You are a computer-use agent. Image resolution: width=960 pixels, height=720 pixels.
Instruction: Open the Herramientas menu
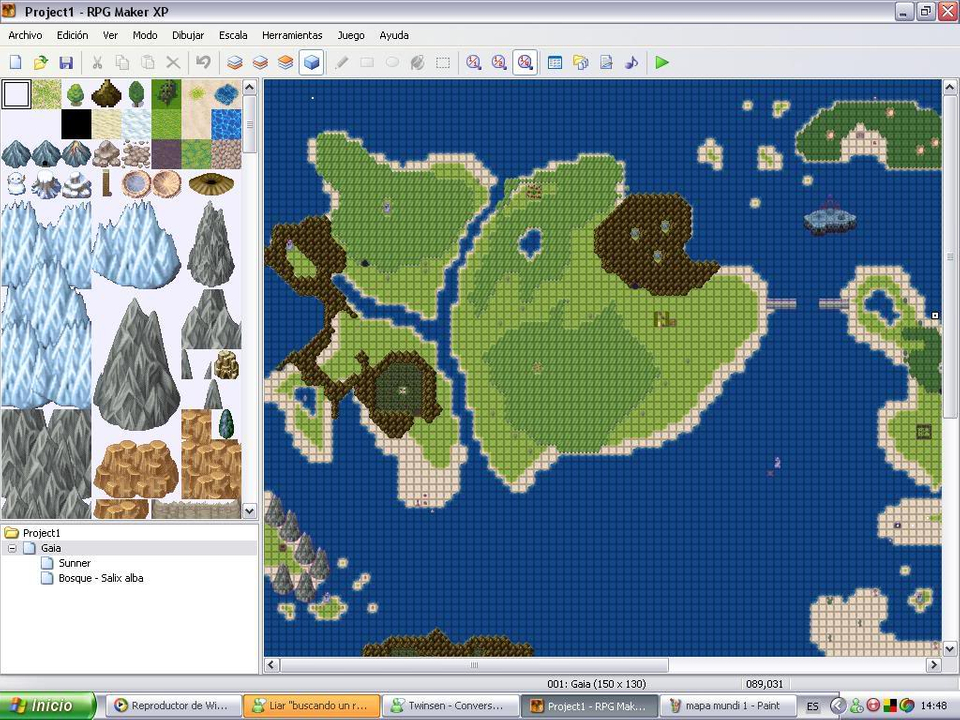292,35
